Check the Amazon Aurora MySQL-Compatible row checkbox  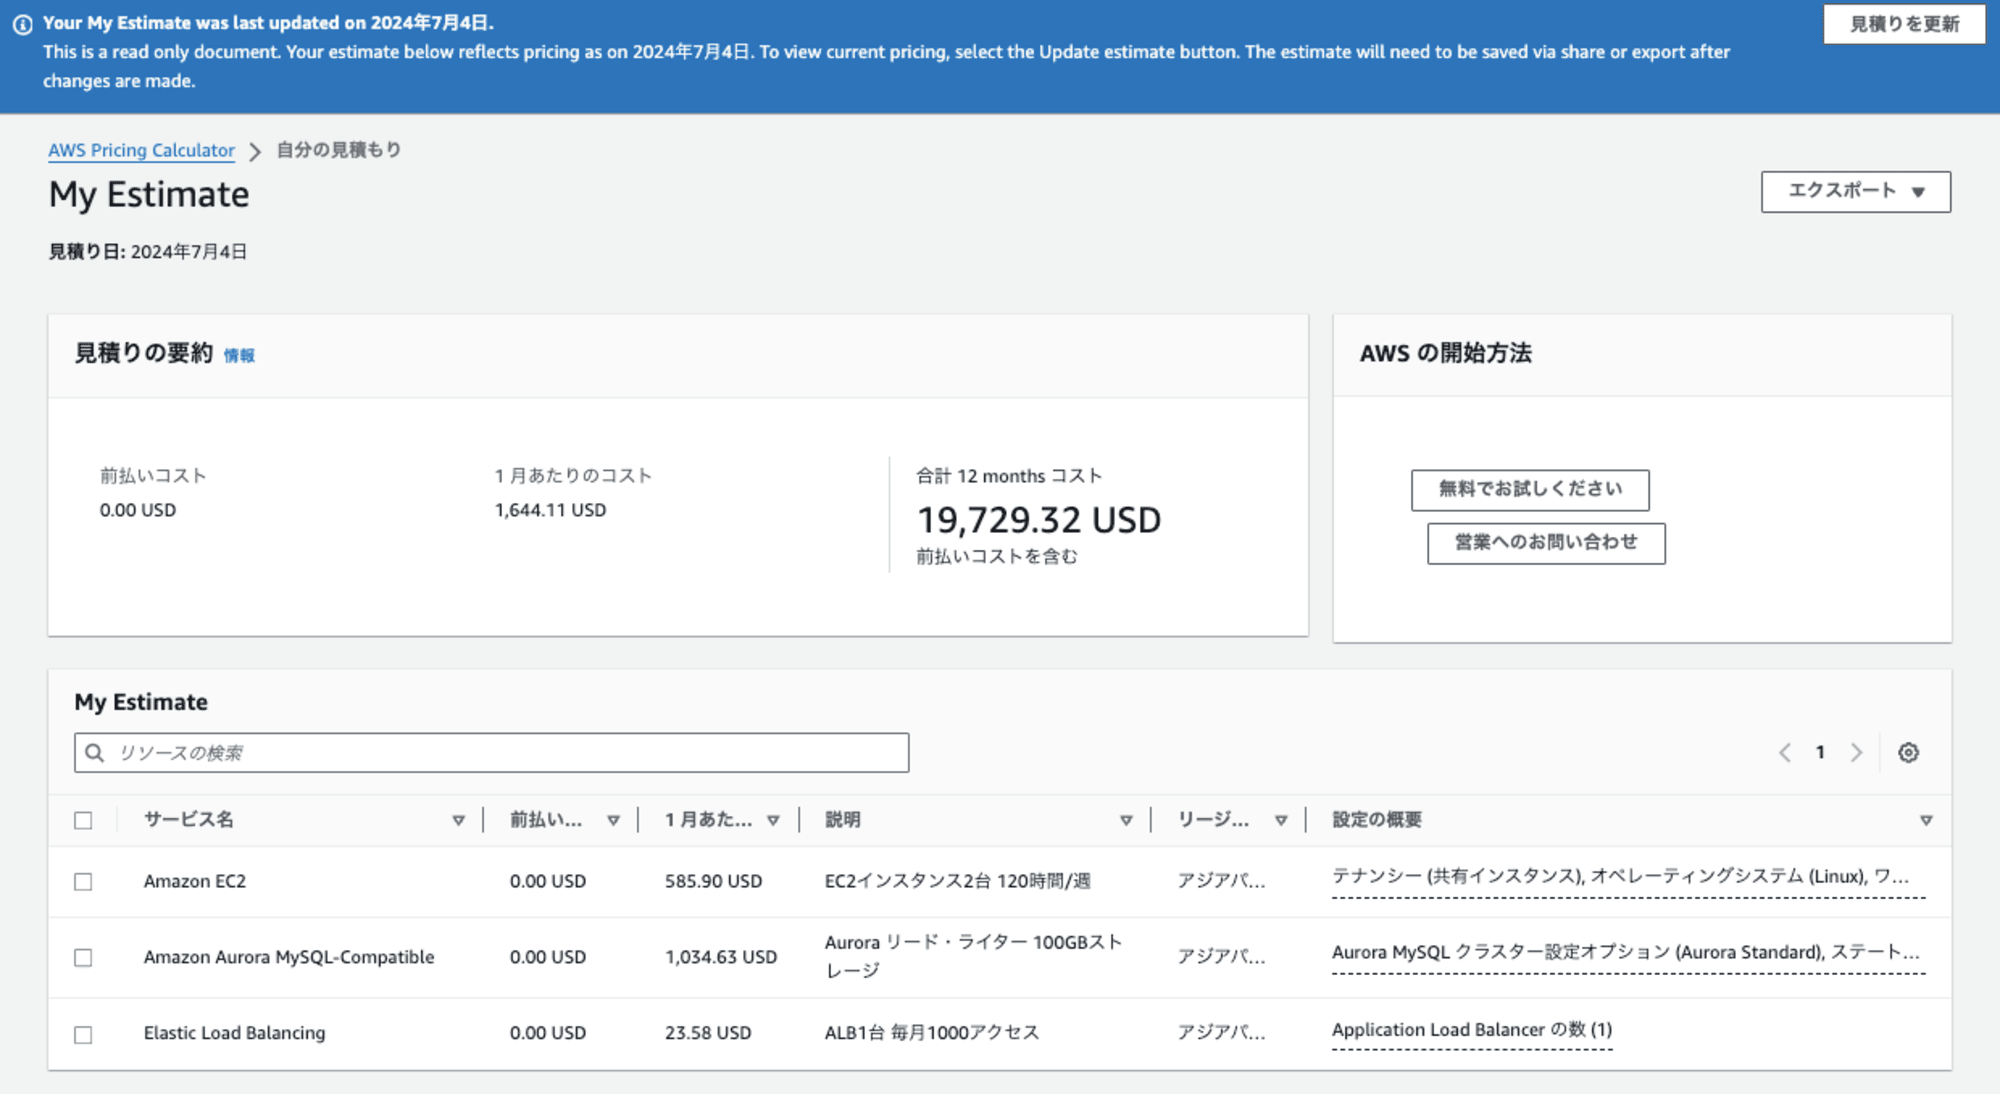click(x=83, y=957)
